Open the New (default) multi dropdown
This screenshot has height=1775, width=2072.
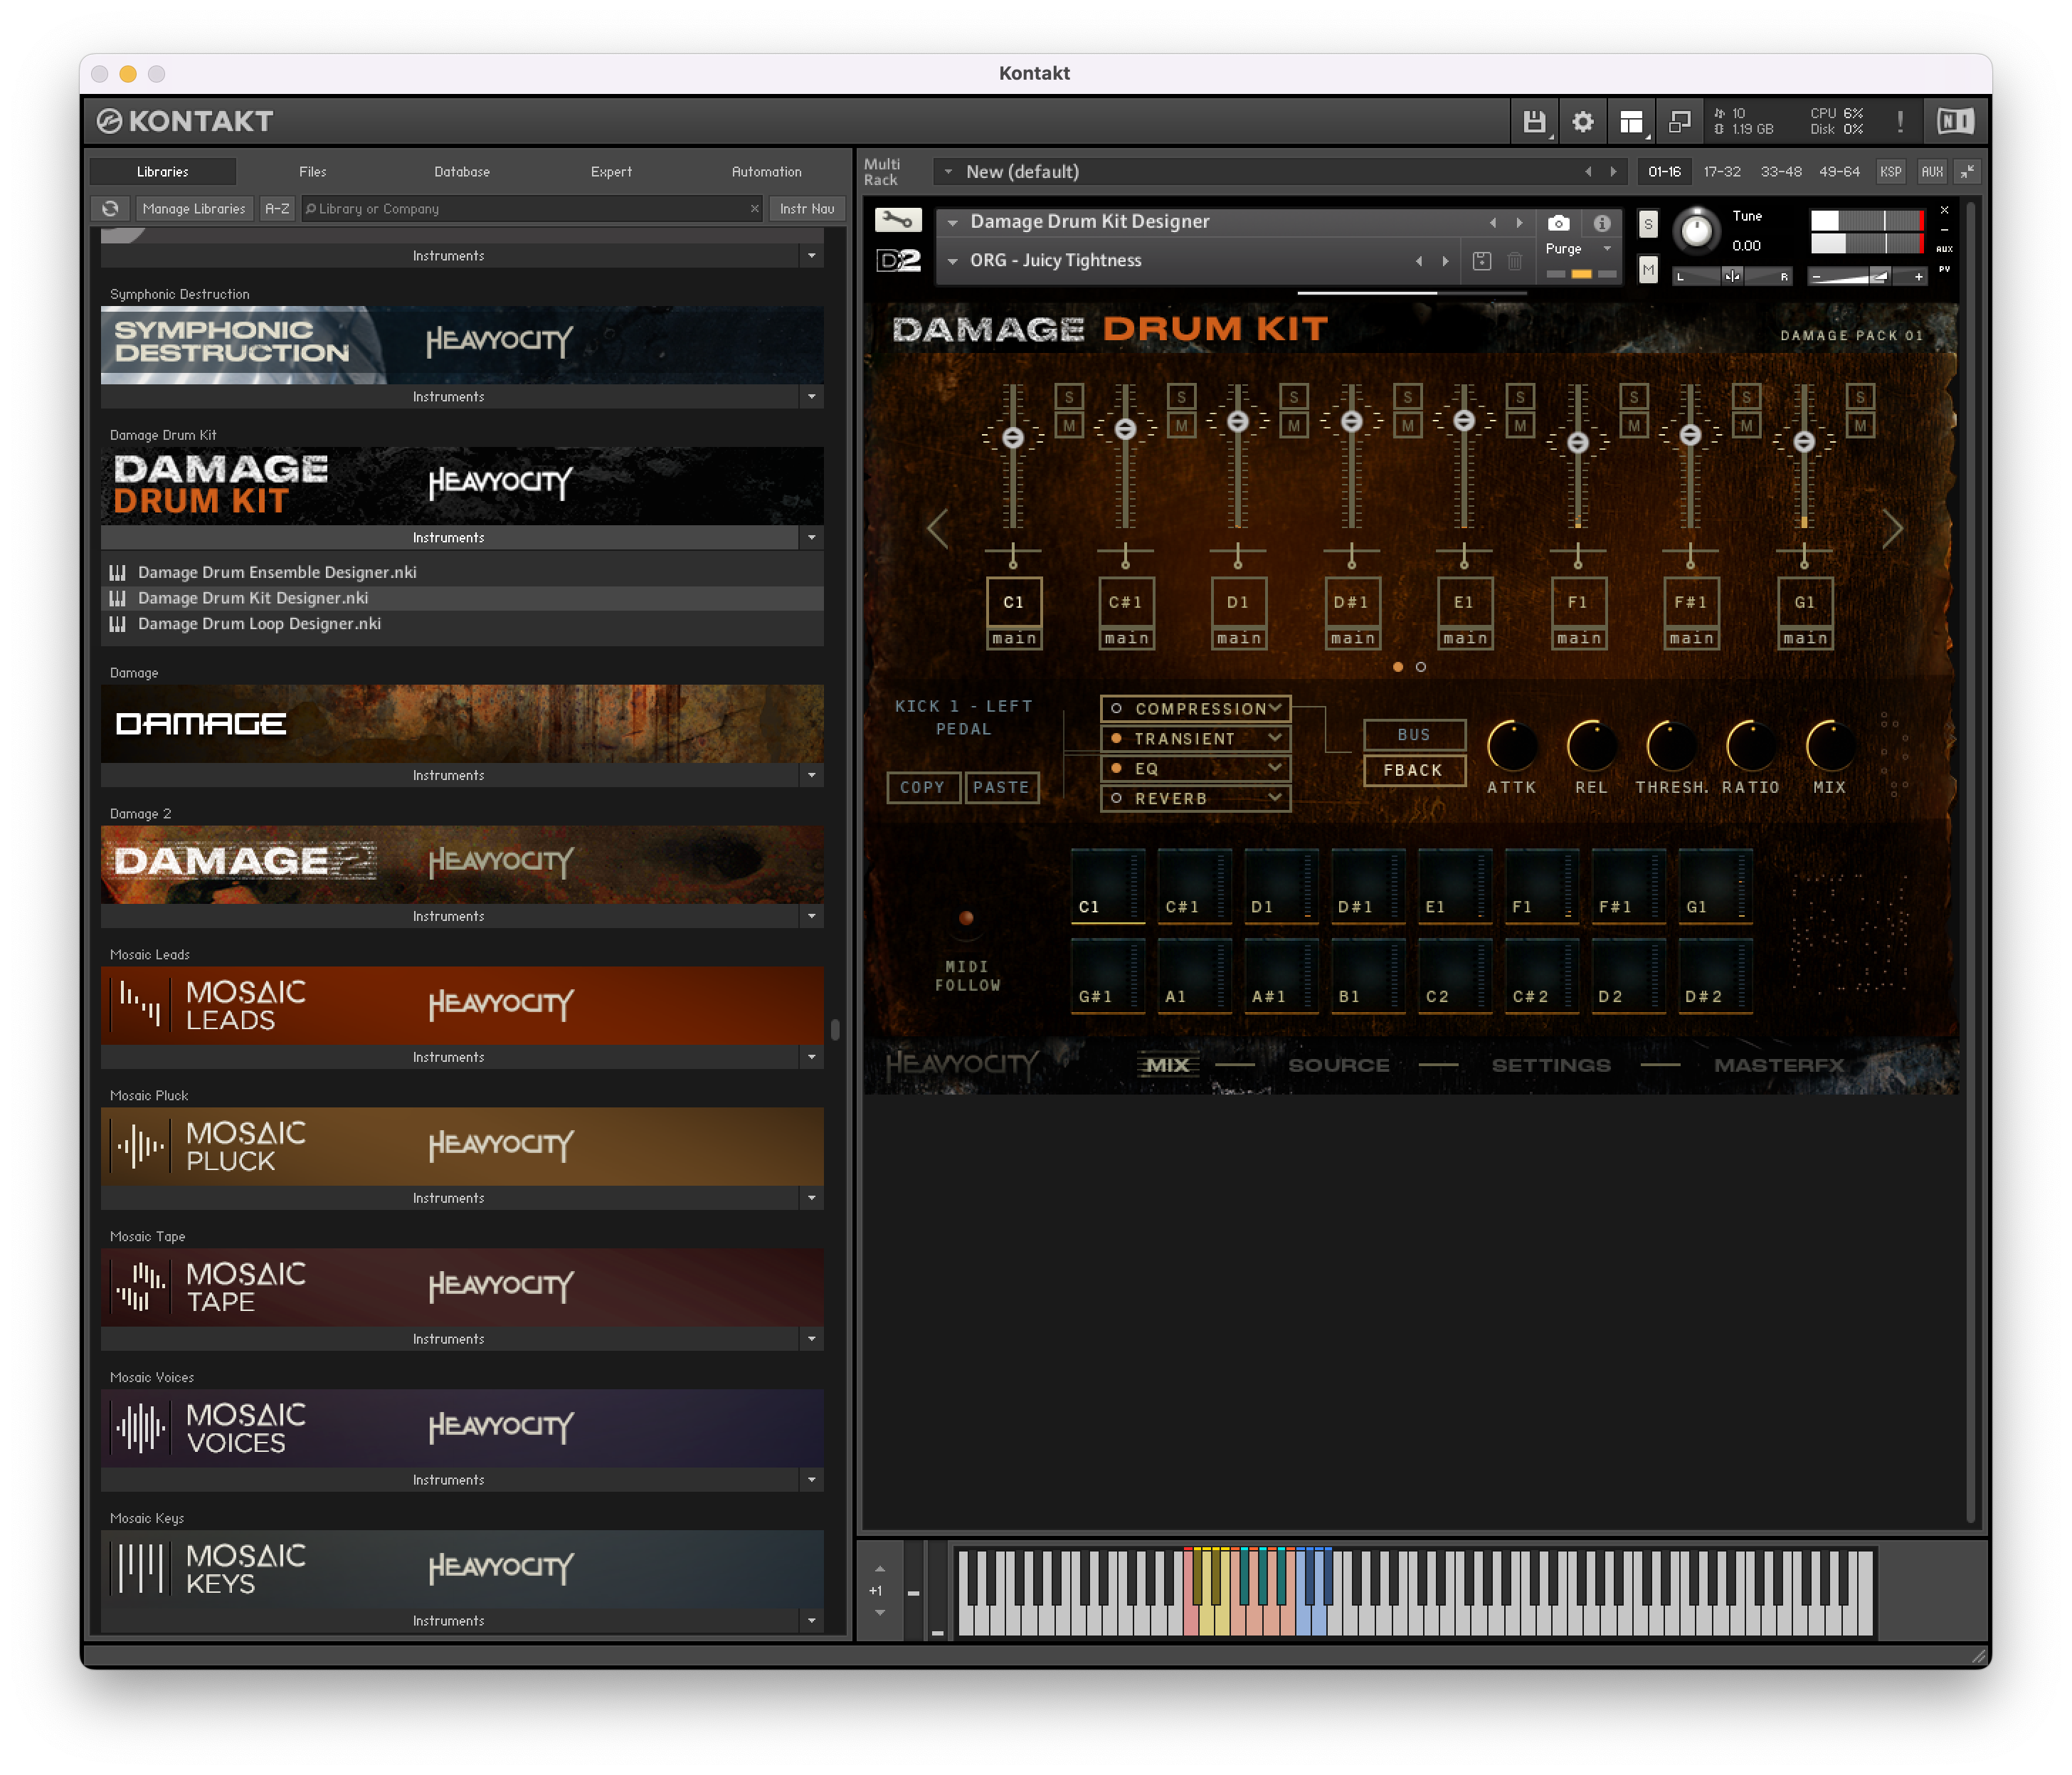click(948, 172)
